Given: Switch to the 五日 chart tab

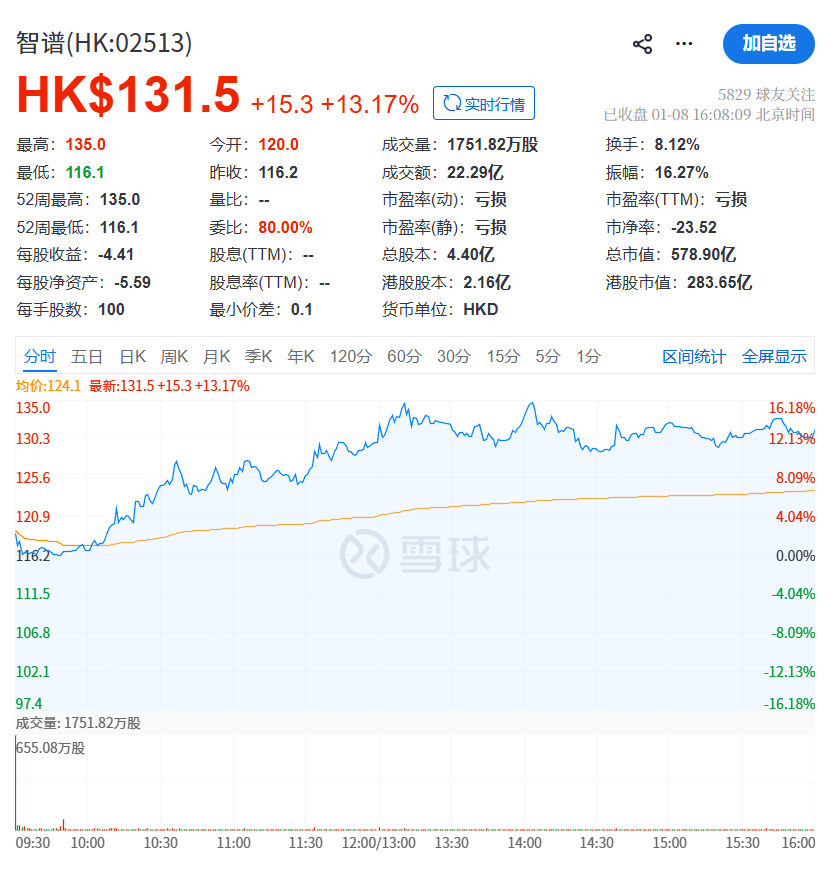Looking at the screenshot, I should click(87, 356).
